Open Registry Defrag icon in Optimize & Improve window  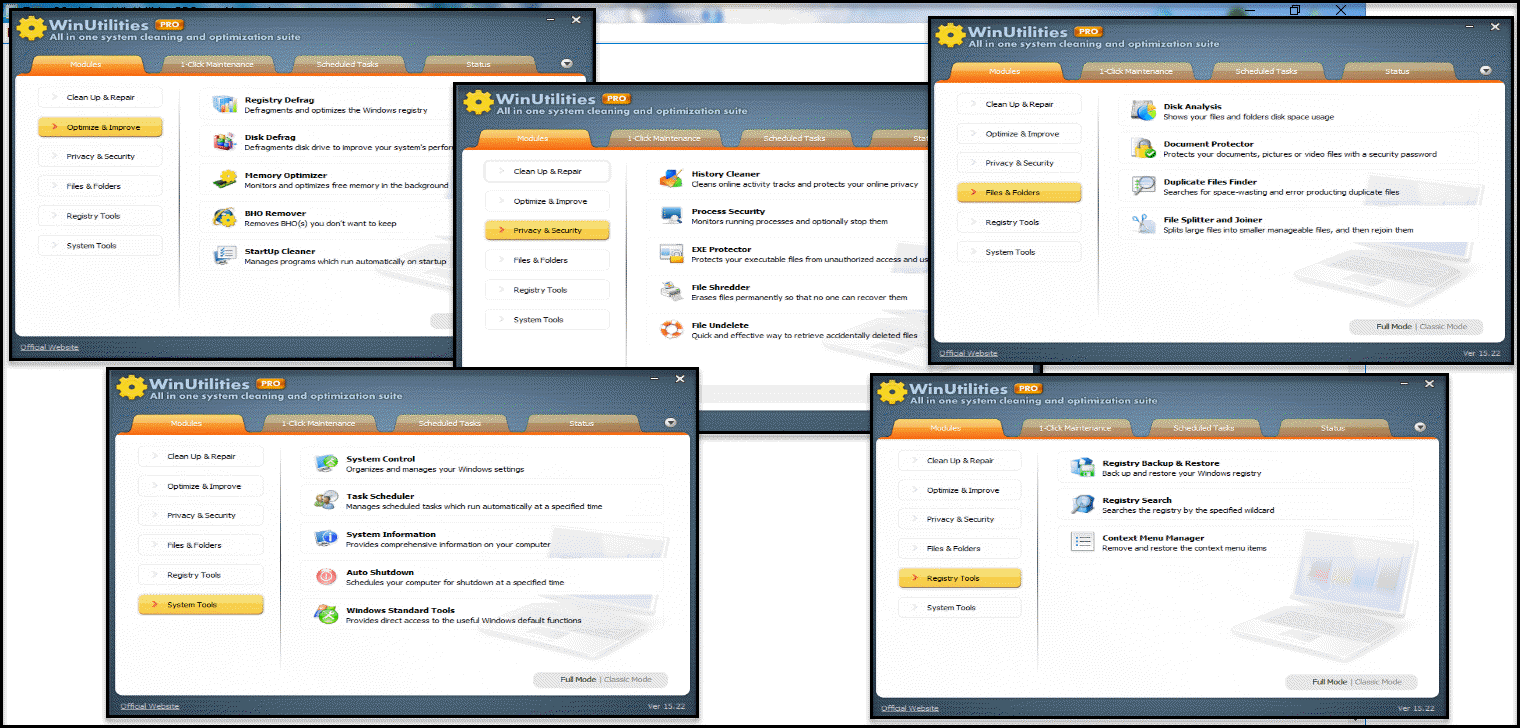point(226,104)
